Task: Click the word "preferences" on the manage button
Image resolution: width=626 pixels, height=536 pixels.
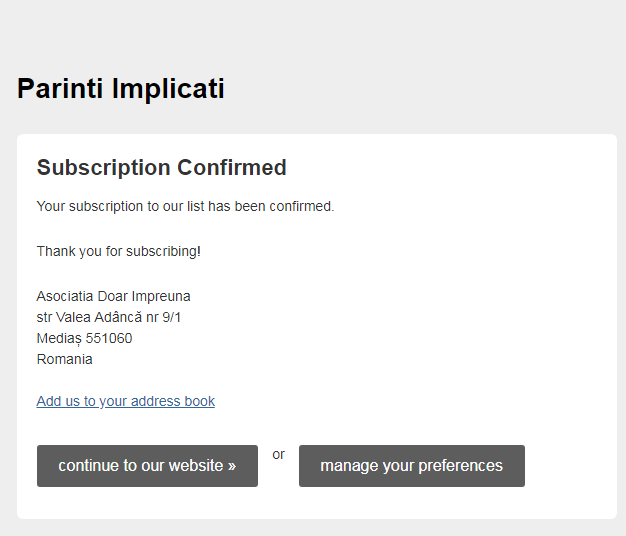Action: [x=461, y=466]
